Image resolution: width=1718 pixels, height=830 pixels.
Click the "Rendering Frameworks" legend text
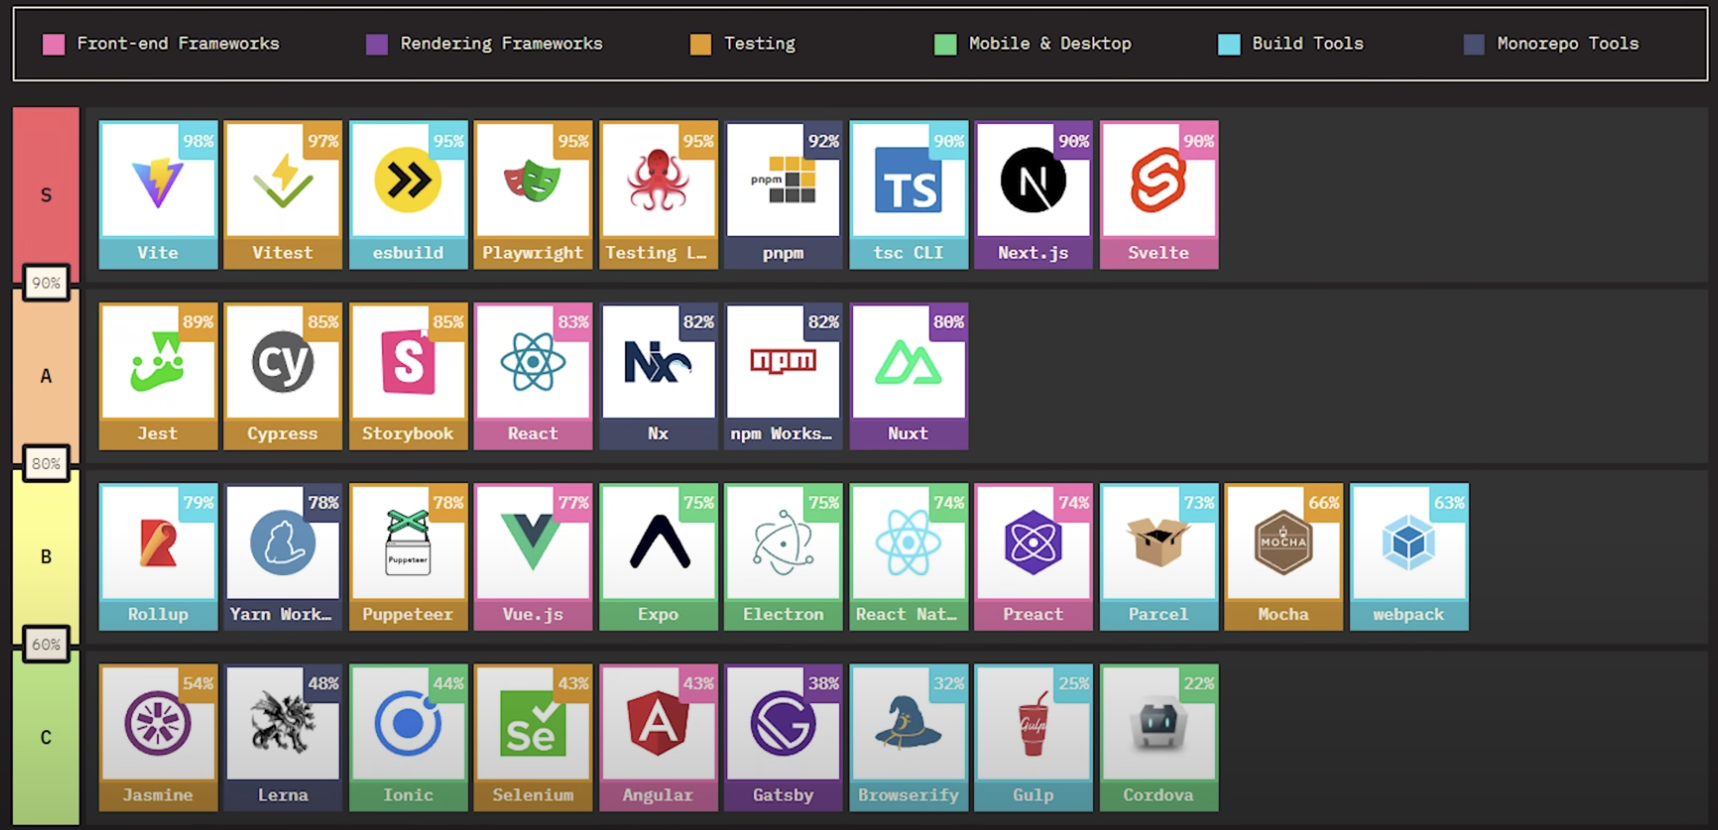click(501, 44)
